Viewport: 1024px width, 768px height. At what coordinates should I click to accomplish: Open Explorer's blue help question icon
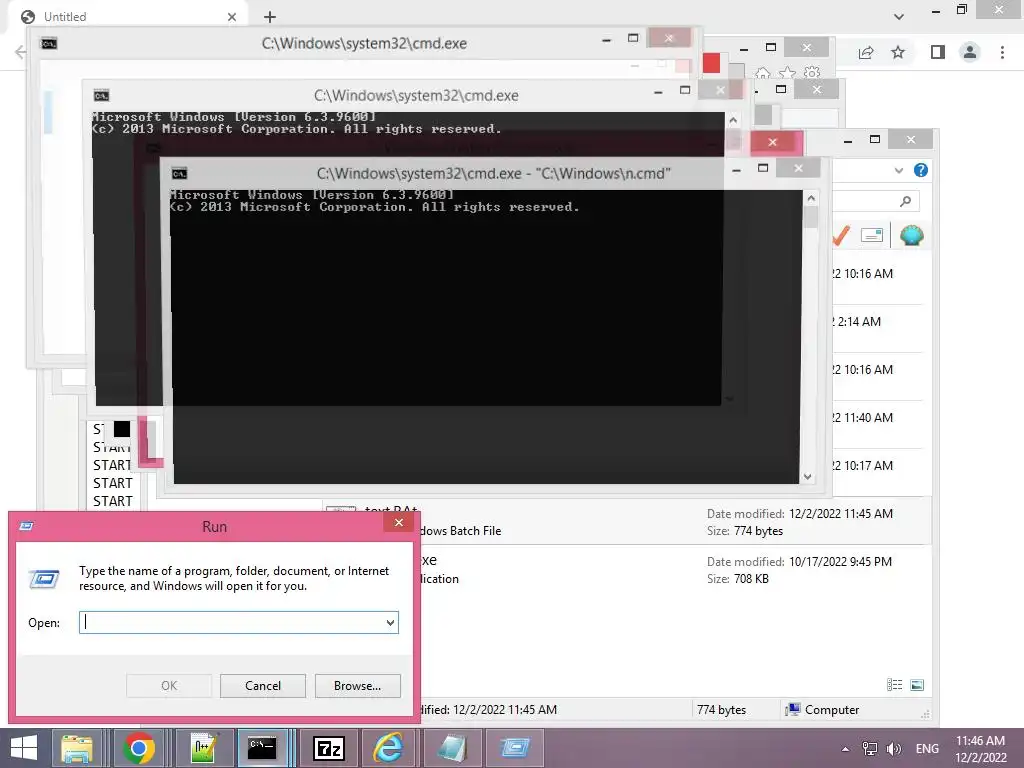(x=921, y=170)
